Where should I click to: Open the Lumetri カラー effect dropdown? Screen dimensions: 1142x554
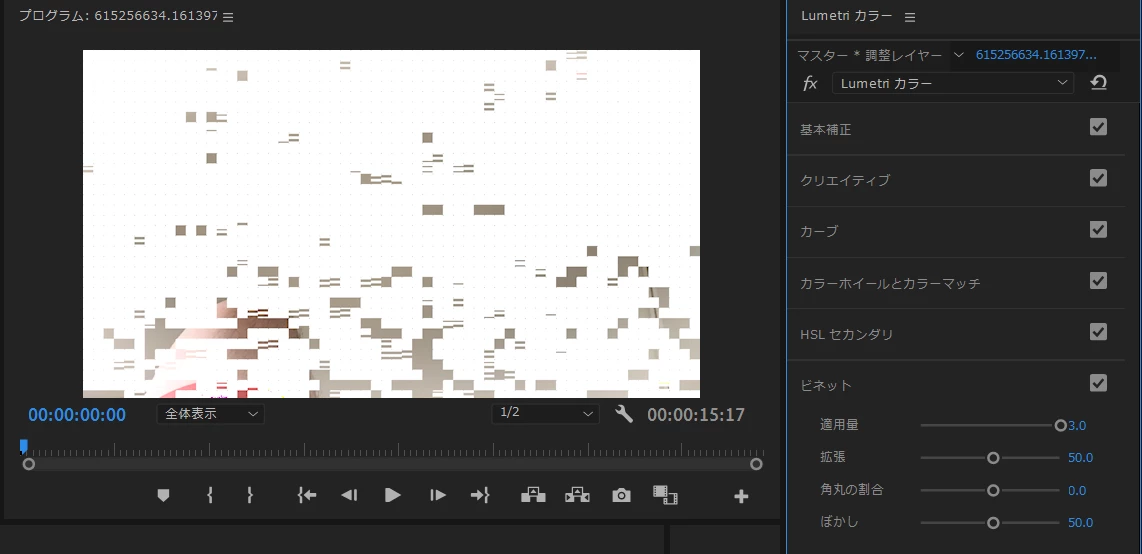(x=953, y=83)
